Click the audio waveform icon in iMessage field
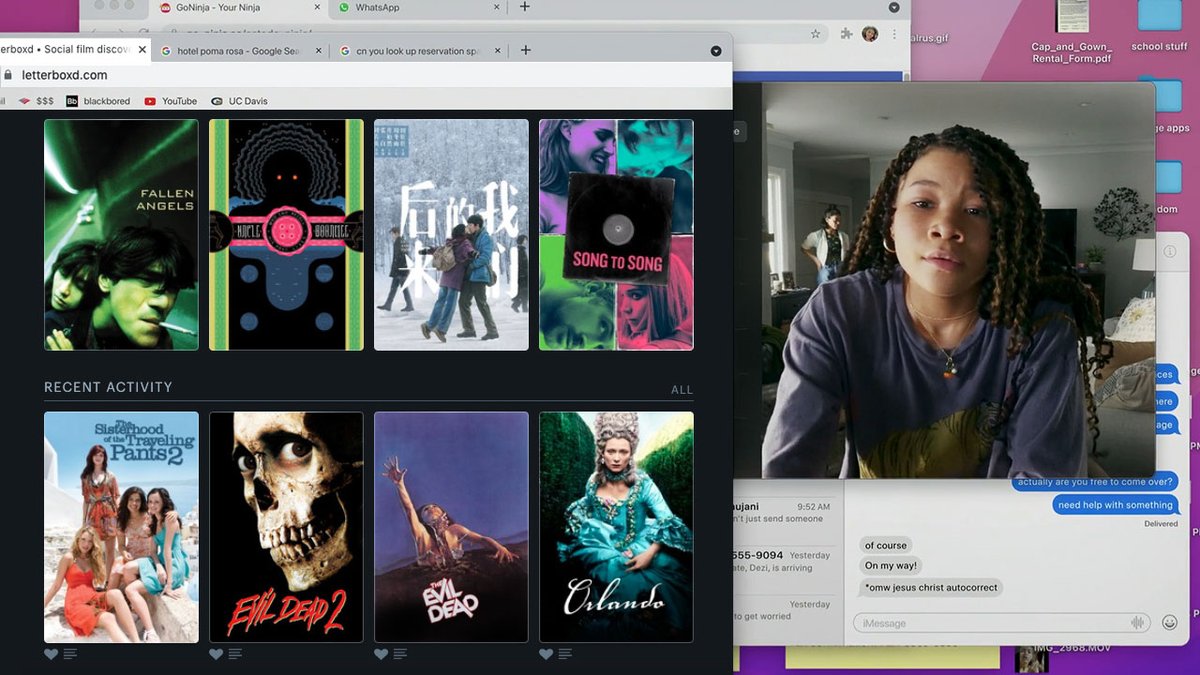The width and height of the screenshot is (1200, 675). pyautogui.click(x=1137, y=623)
